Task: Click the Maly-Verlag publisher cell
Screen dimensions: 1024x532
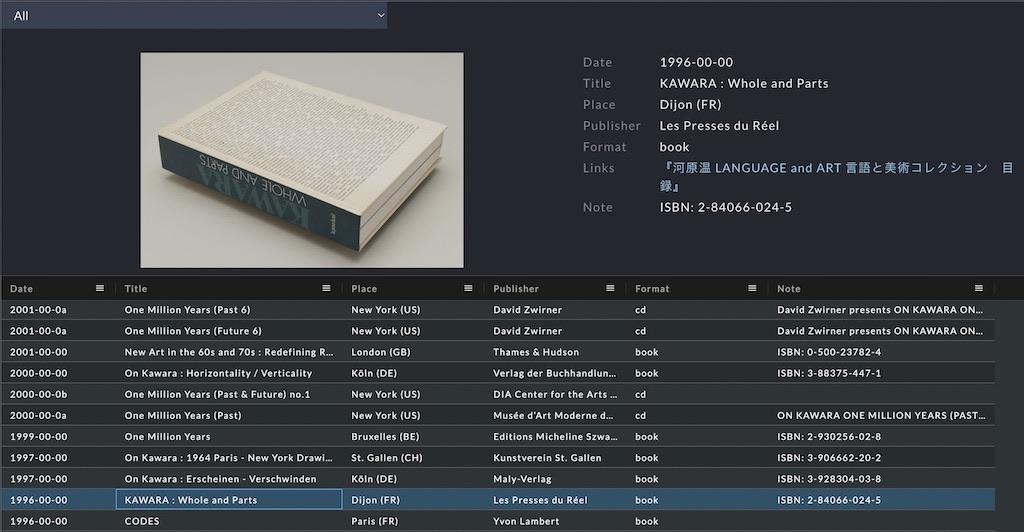Action: pos(522,479)
